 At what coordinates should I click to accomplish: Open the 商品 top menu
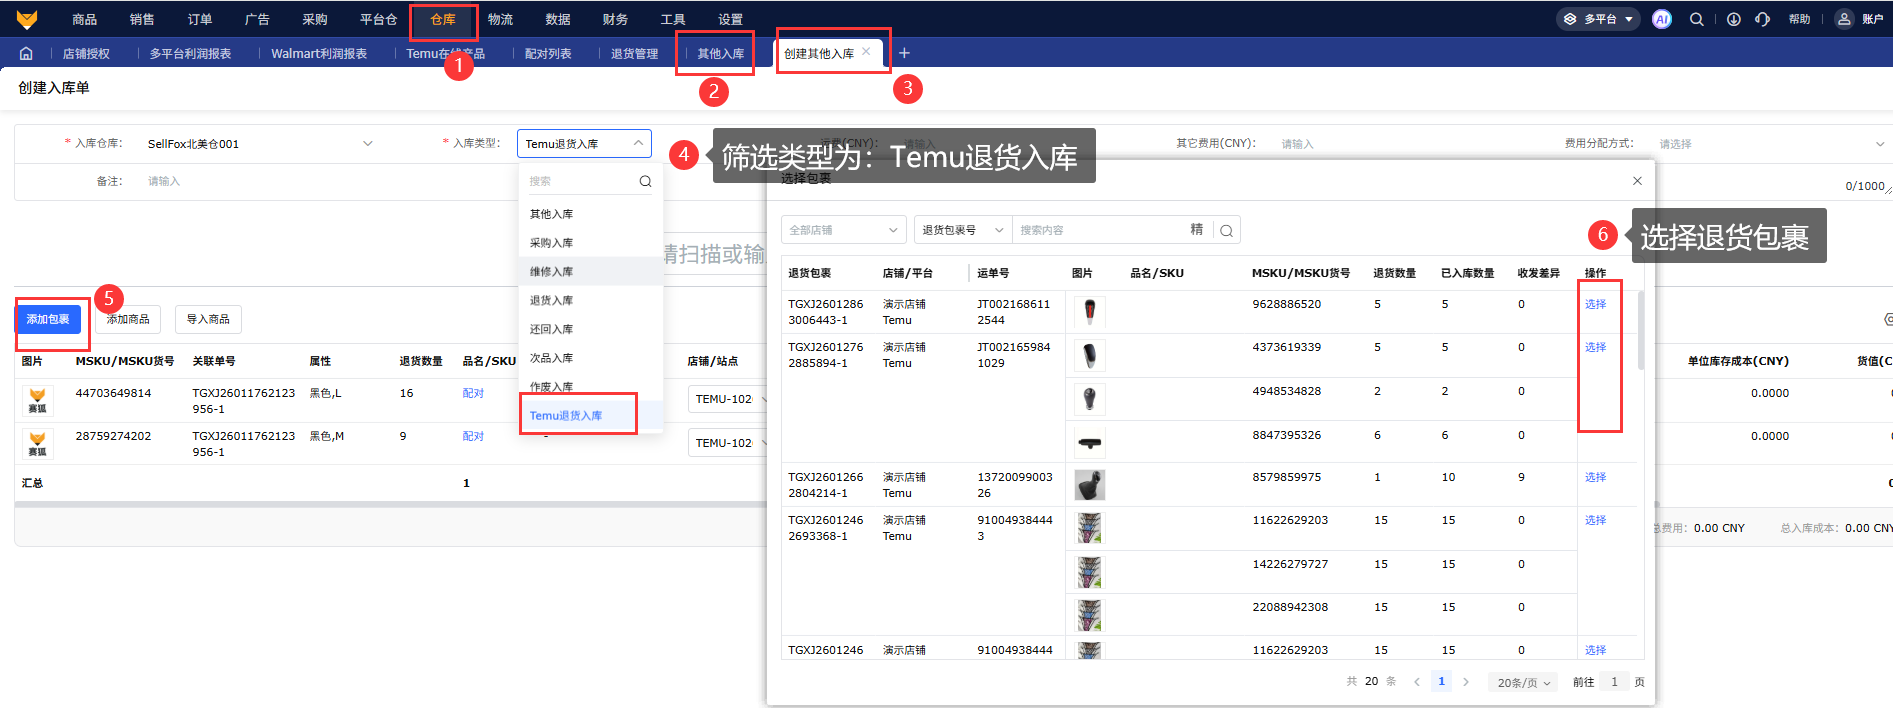[85, 19]
